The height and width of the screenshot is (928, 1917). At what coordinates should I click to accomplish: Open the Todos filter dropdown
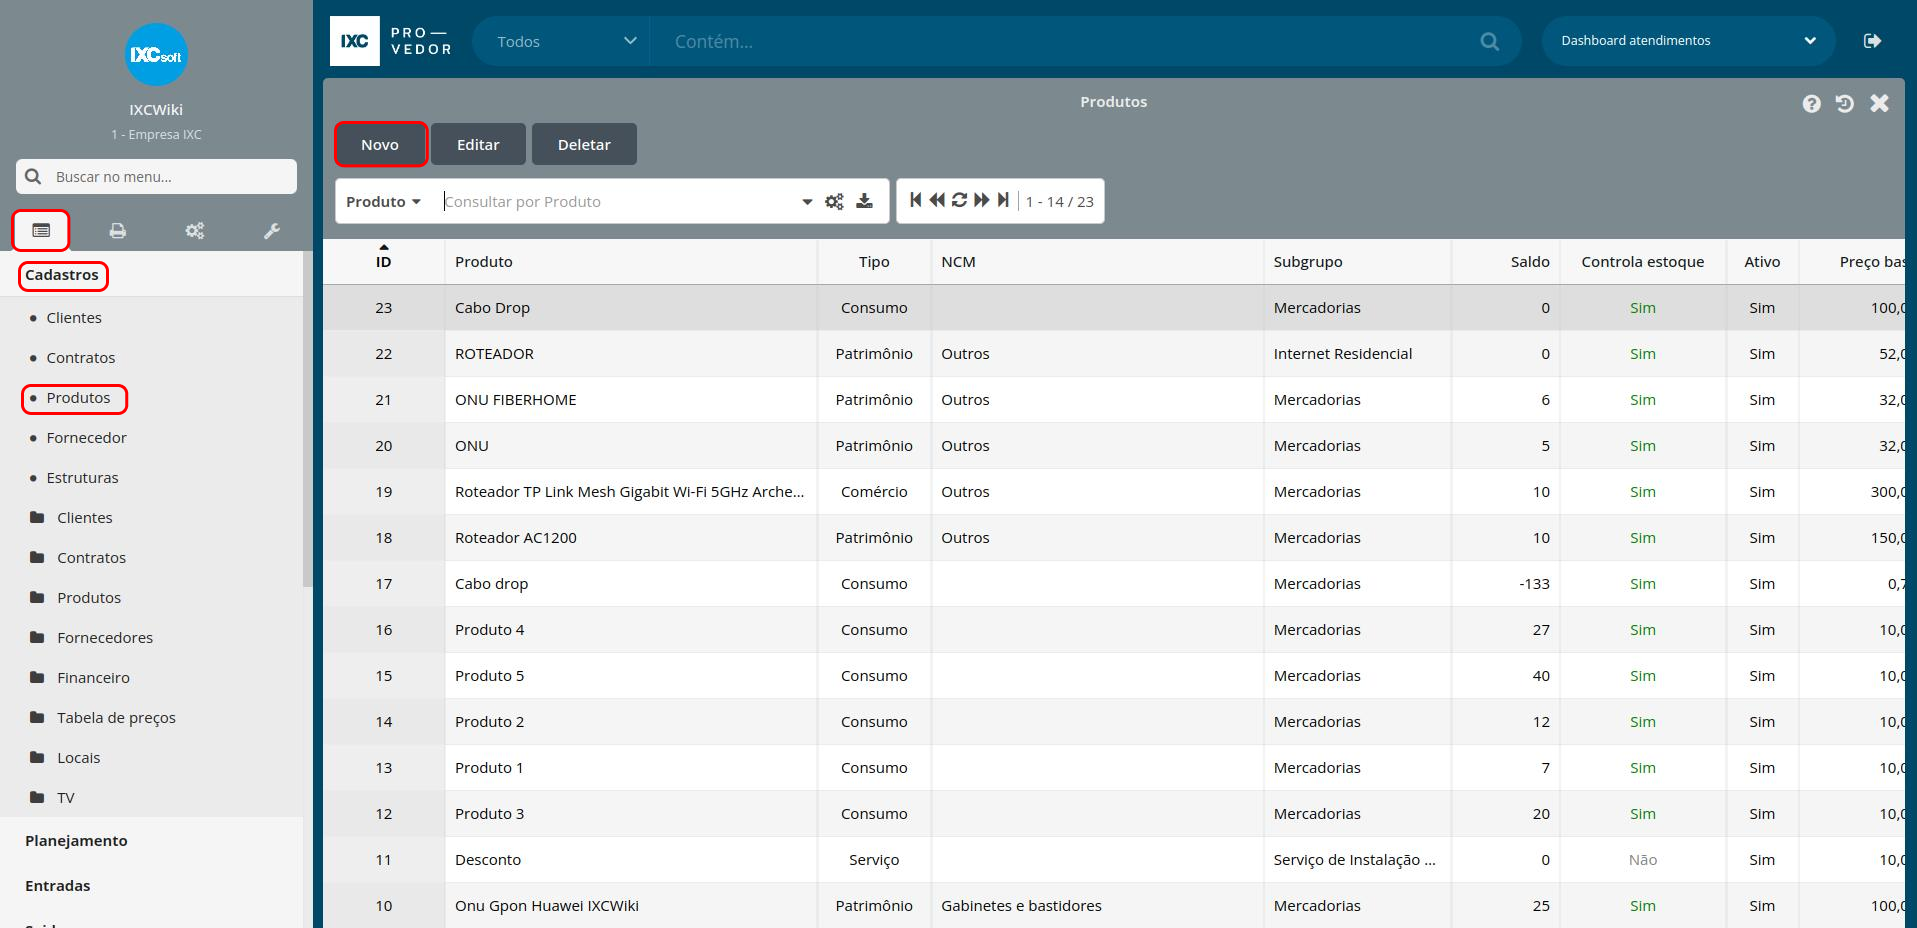565,41
